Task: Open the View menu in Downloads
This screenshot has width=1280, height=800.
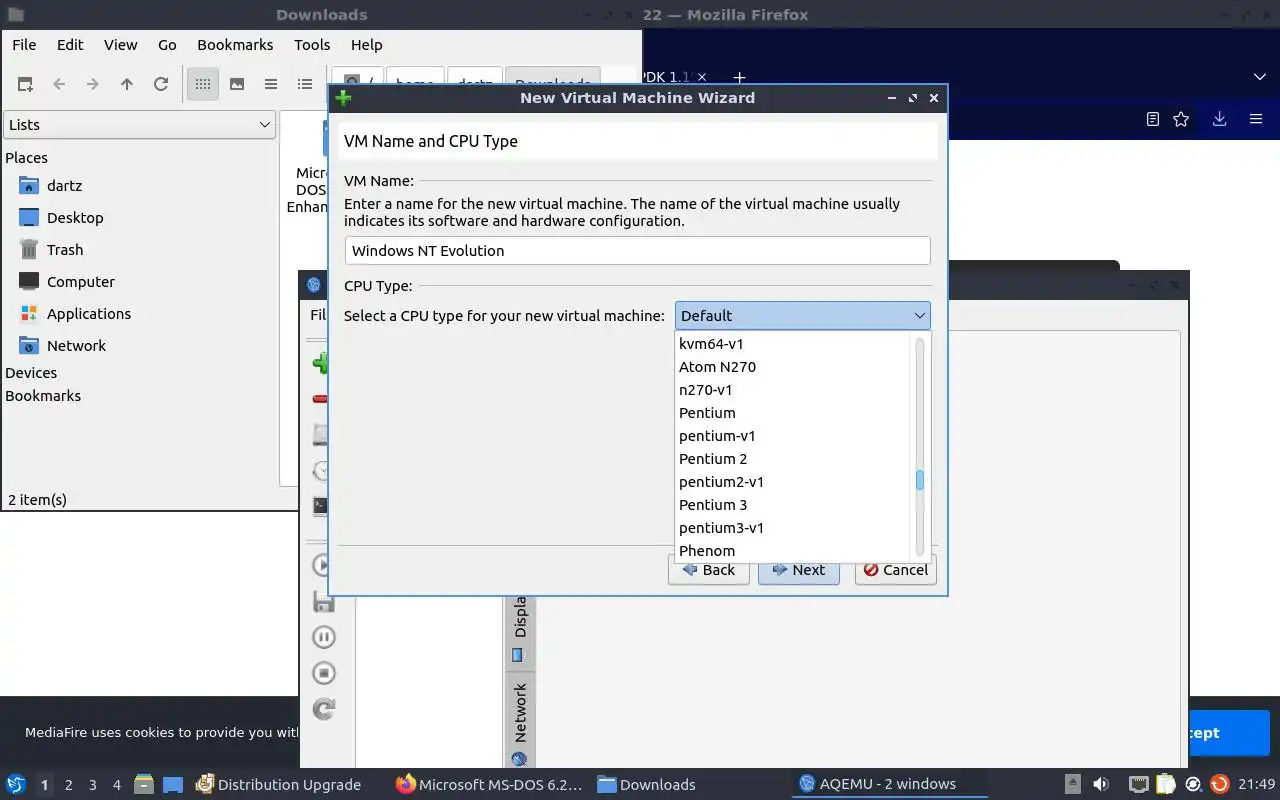Action: click(x=121, y=44)
